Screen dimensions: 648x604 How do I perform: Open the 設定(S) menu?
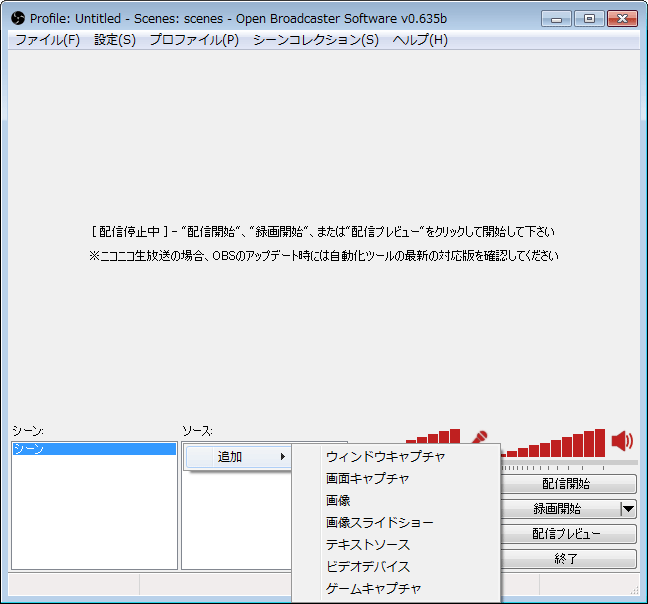[x=115, y=40]
